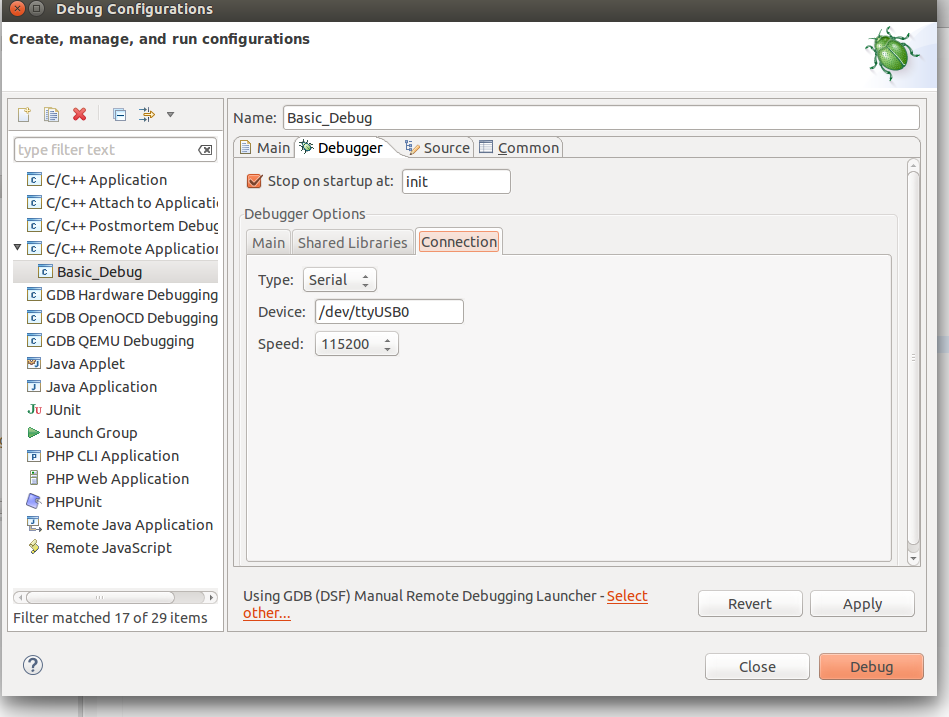This screenshot has width=949, height=717.
Task: Switch to the Source tab
Action: 438,148
